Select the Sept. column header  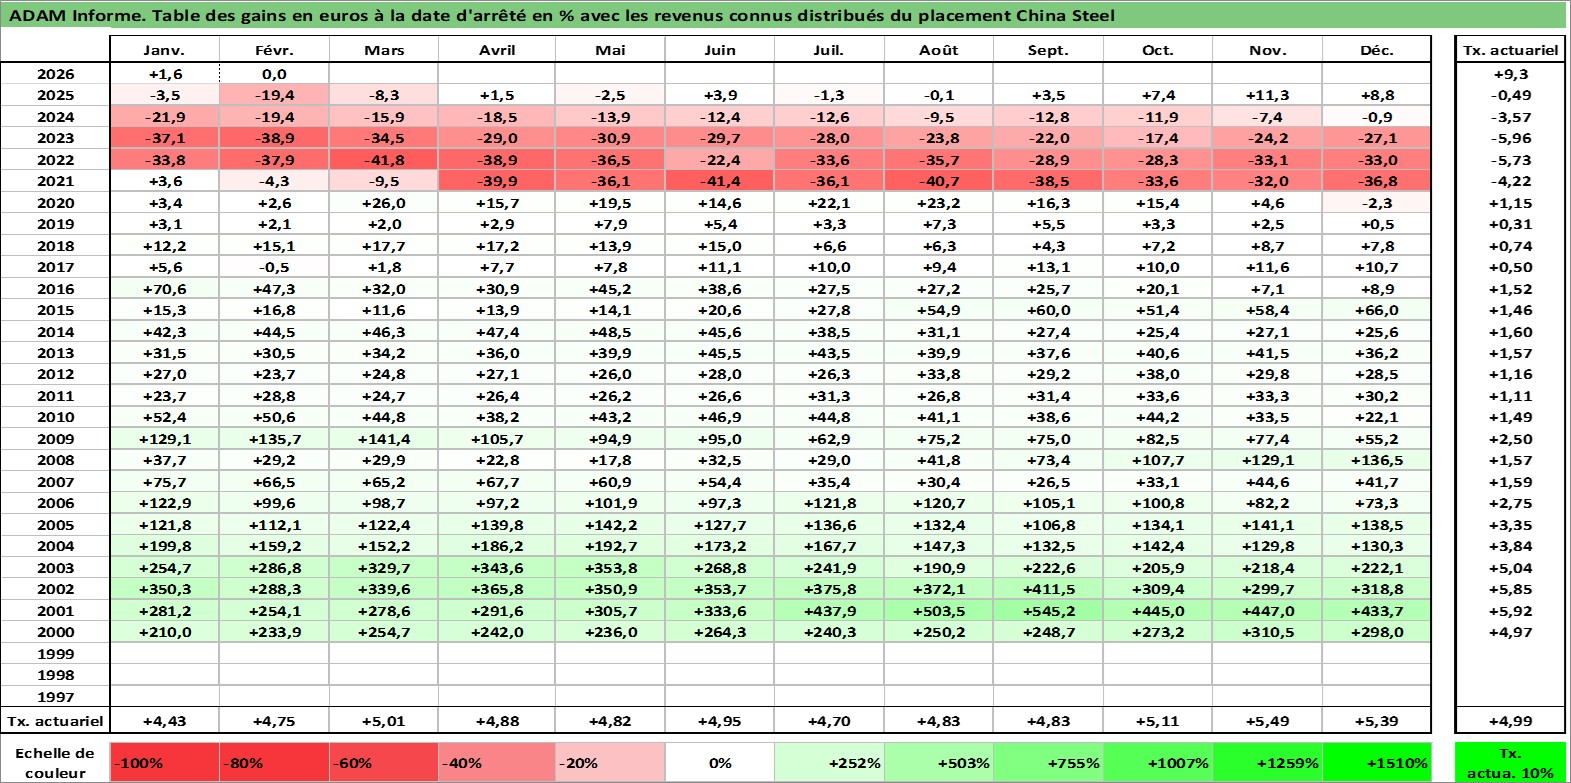[1048, 50]
